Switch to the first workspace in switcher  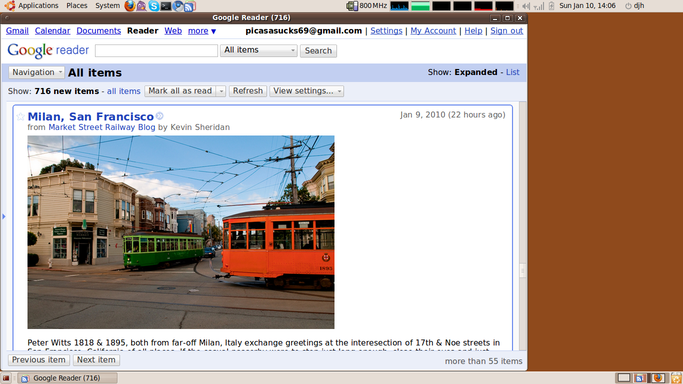click(624, 378)
